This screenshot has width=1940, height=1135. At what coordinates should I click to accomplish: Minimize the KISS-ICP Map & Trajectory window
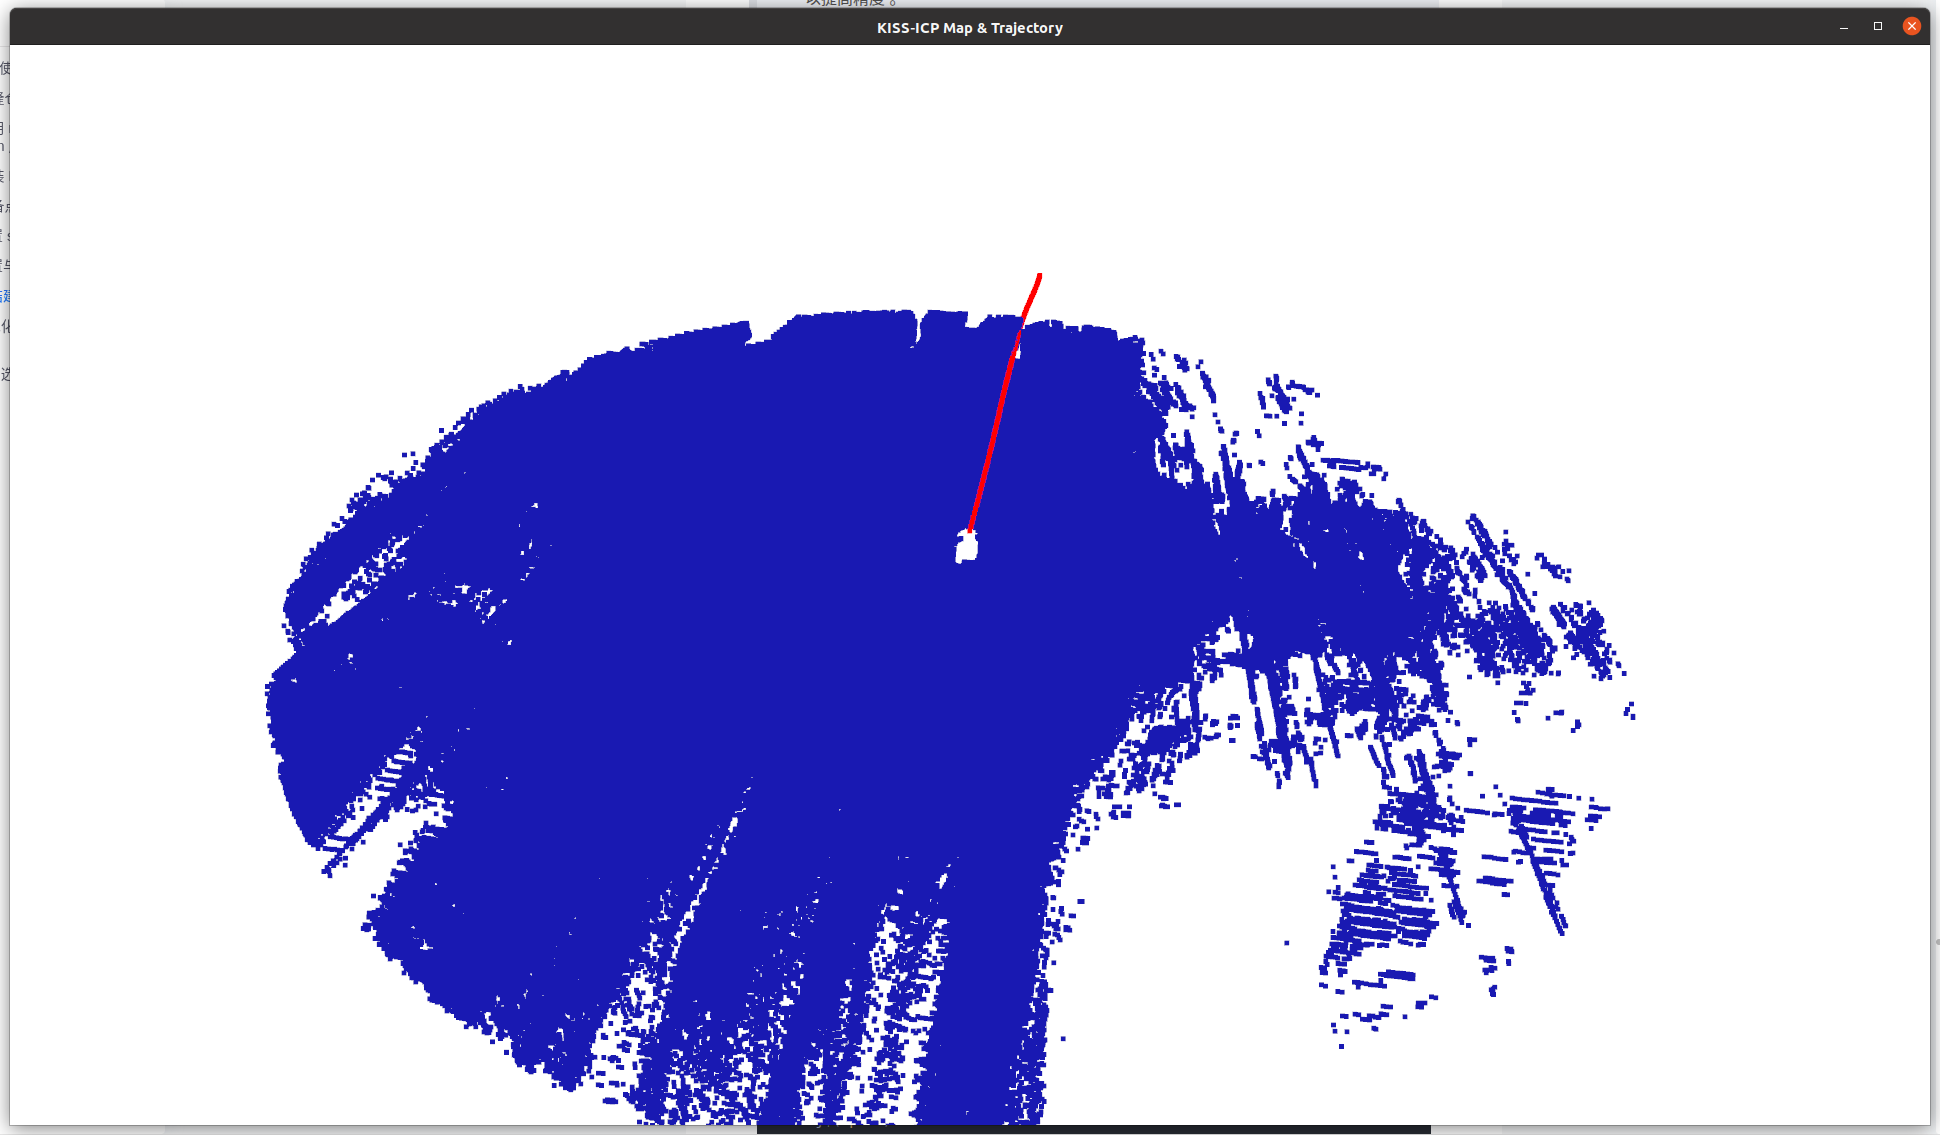click(x=1844, y=27)
